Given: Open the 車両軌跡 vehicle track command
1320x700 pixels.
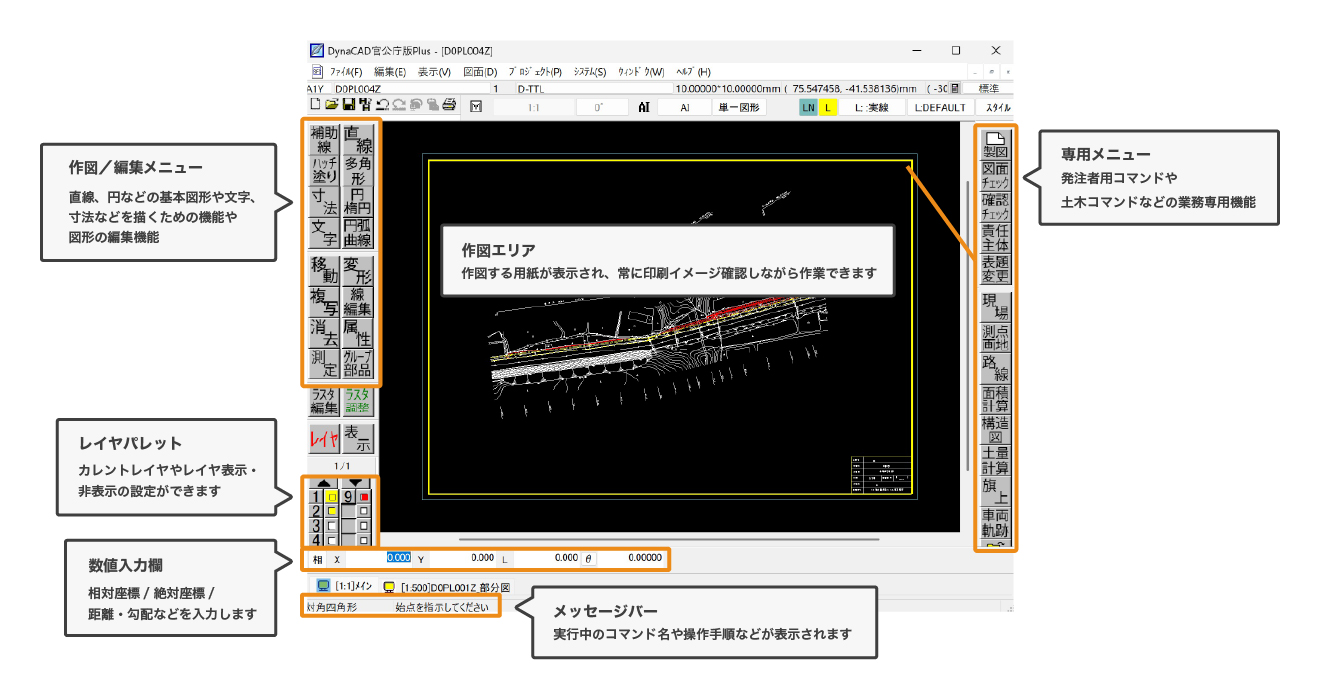Looking at the screenshot, I should coord(995,523).
